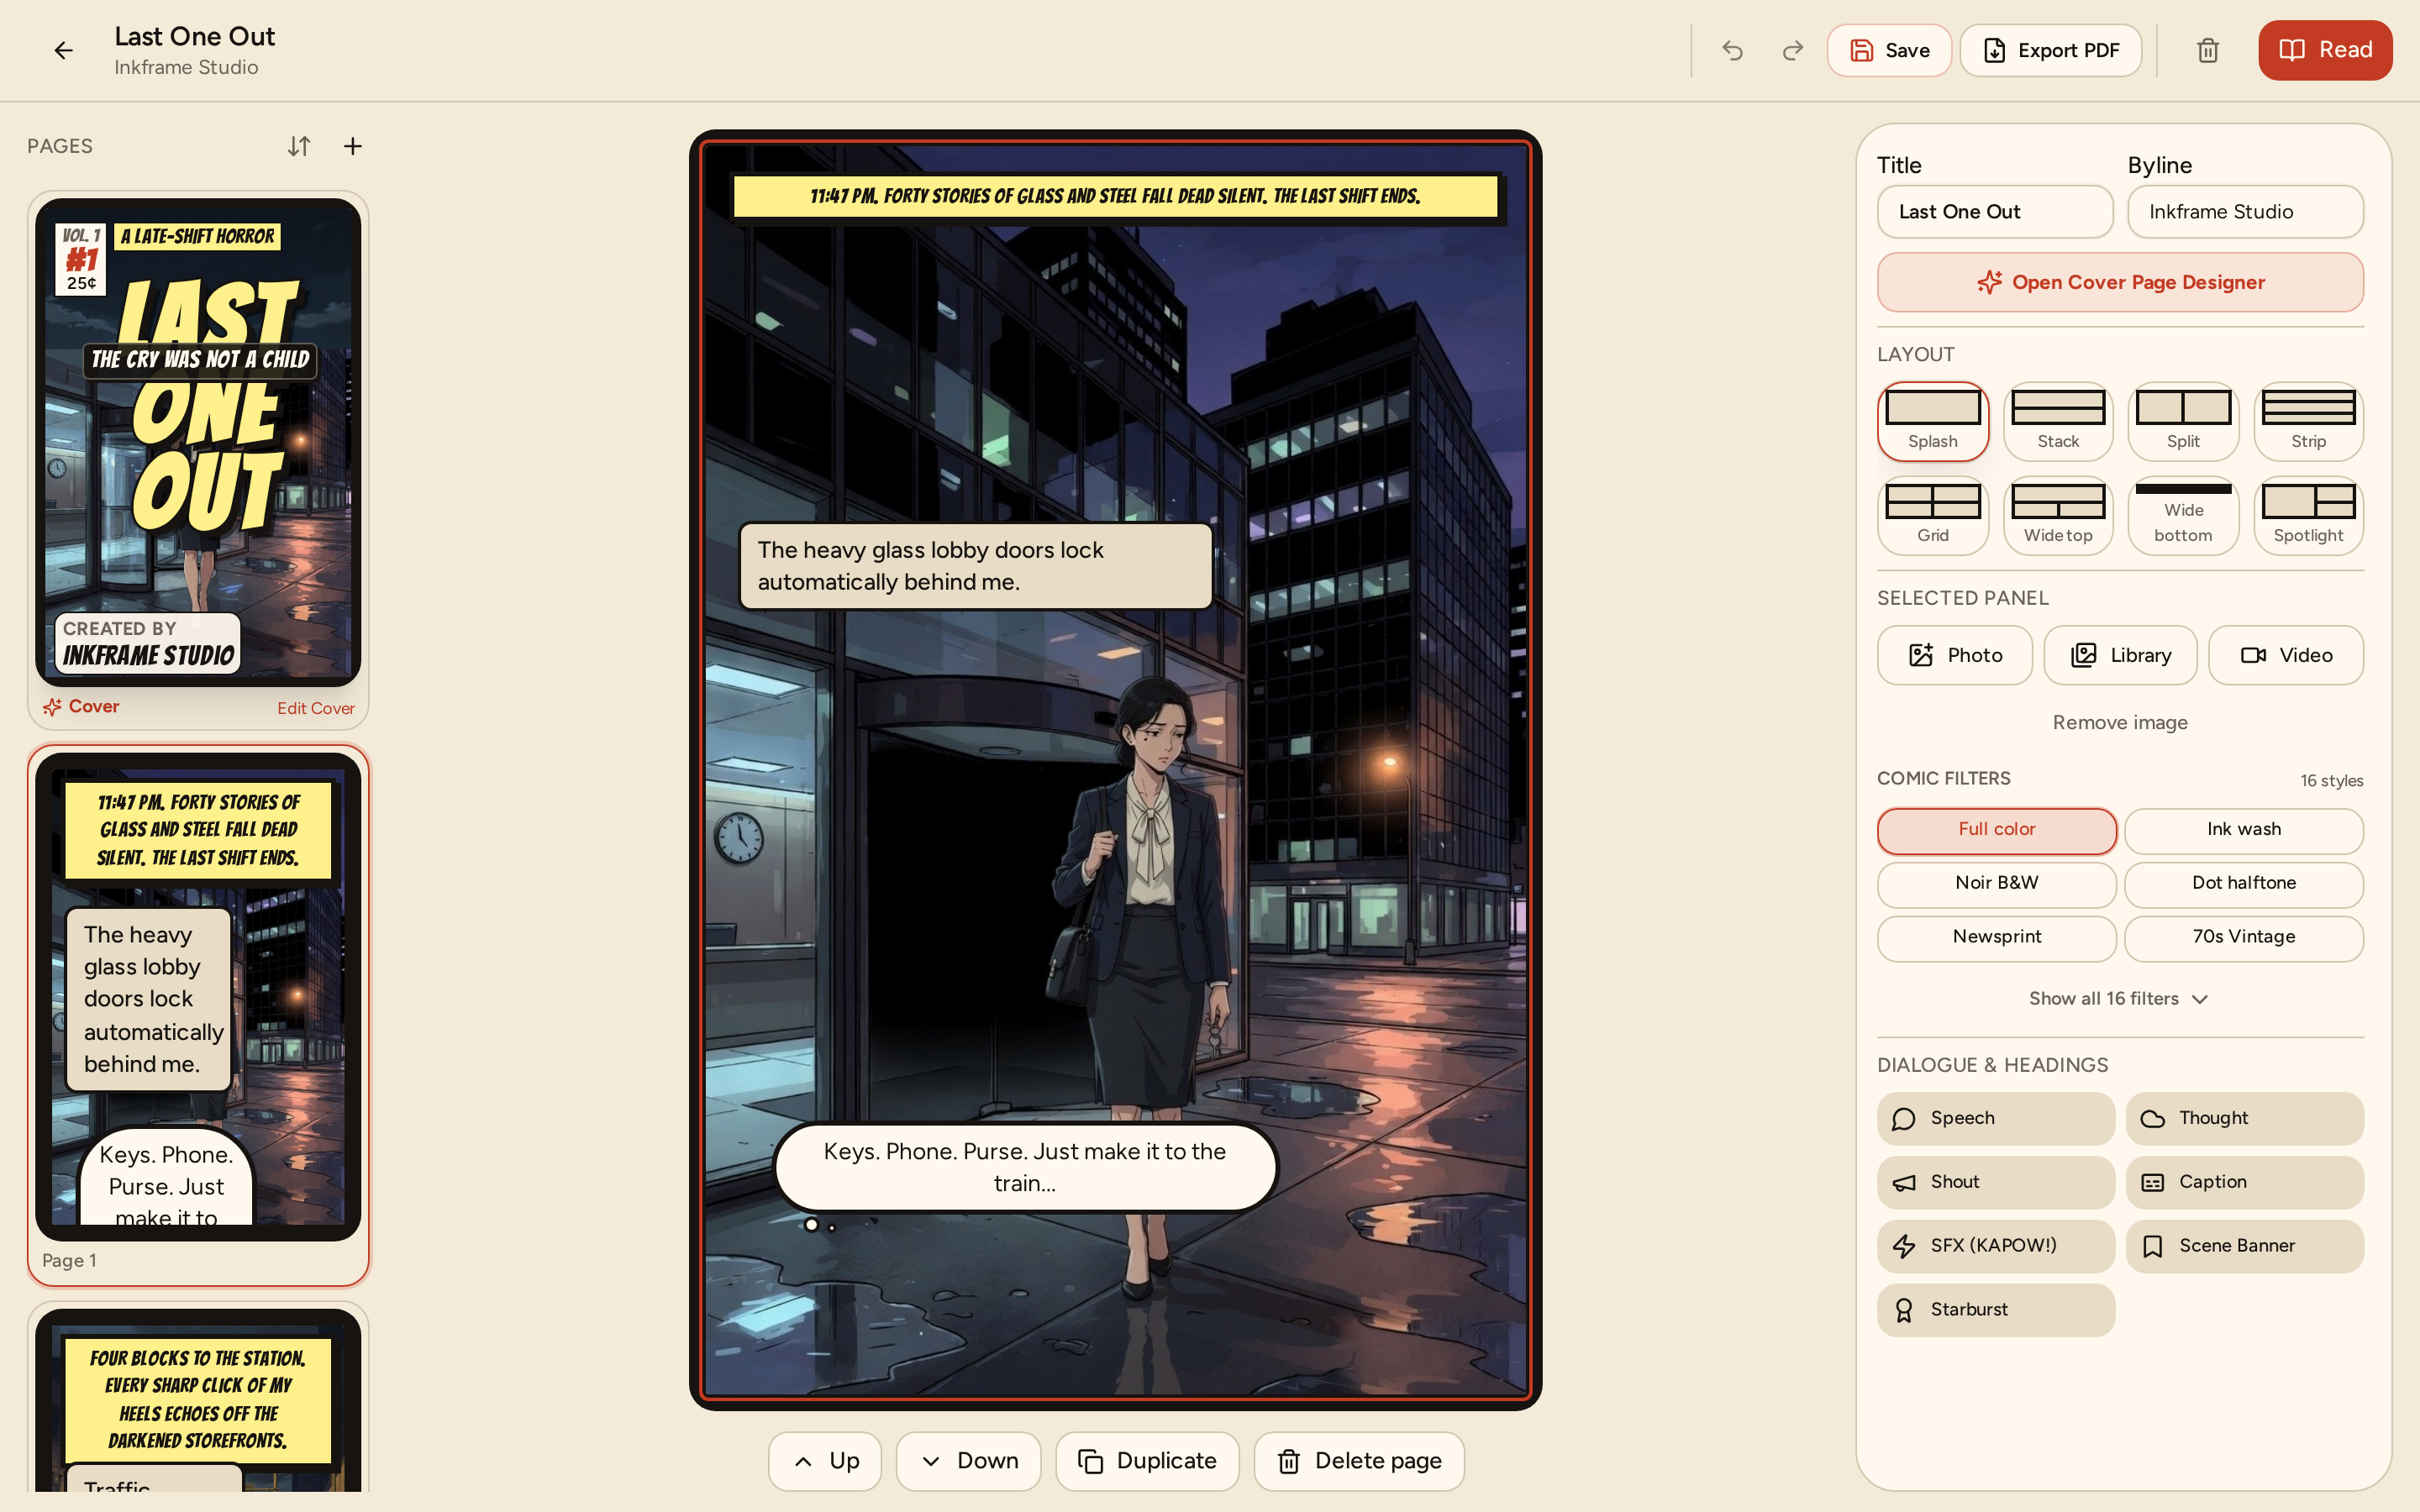Save the comic

1889,50
